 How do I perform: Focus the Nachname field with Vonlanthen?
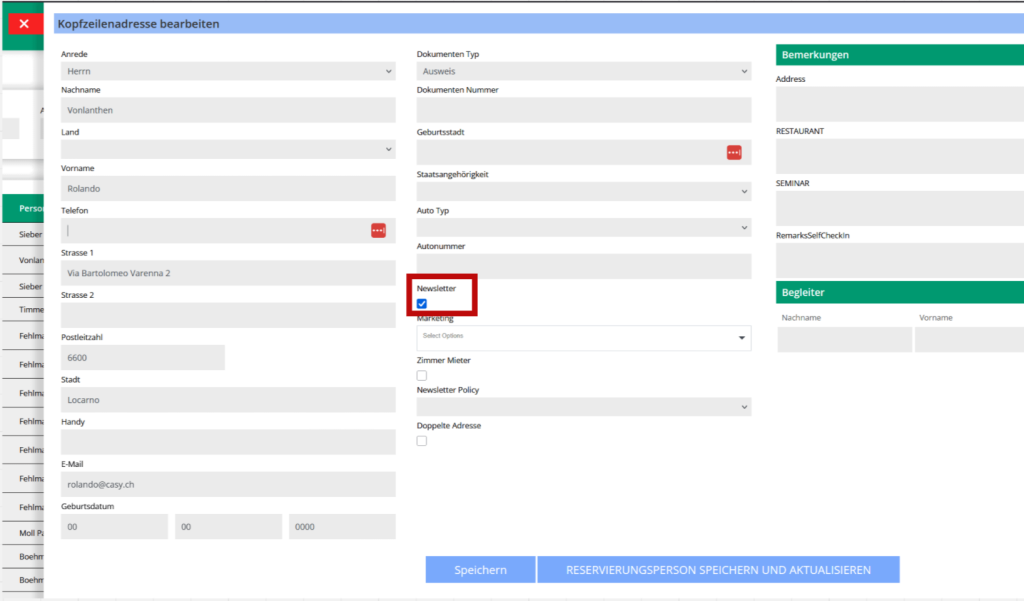pos(228,110)
